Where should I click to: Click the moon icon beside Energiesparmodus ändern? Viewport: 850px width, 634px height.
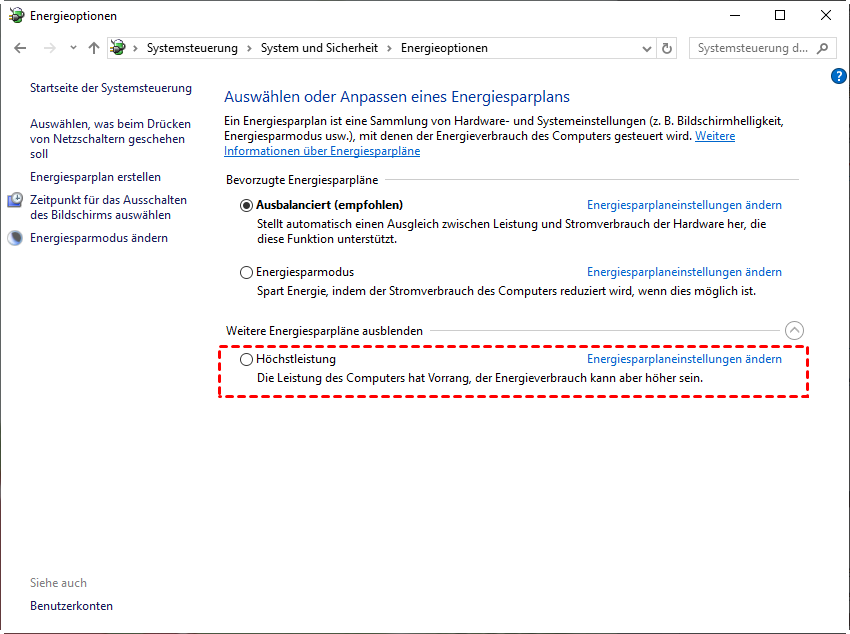click(x=15, y=238)
